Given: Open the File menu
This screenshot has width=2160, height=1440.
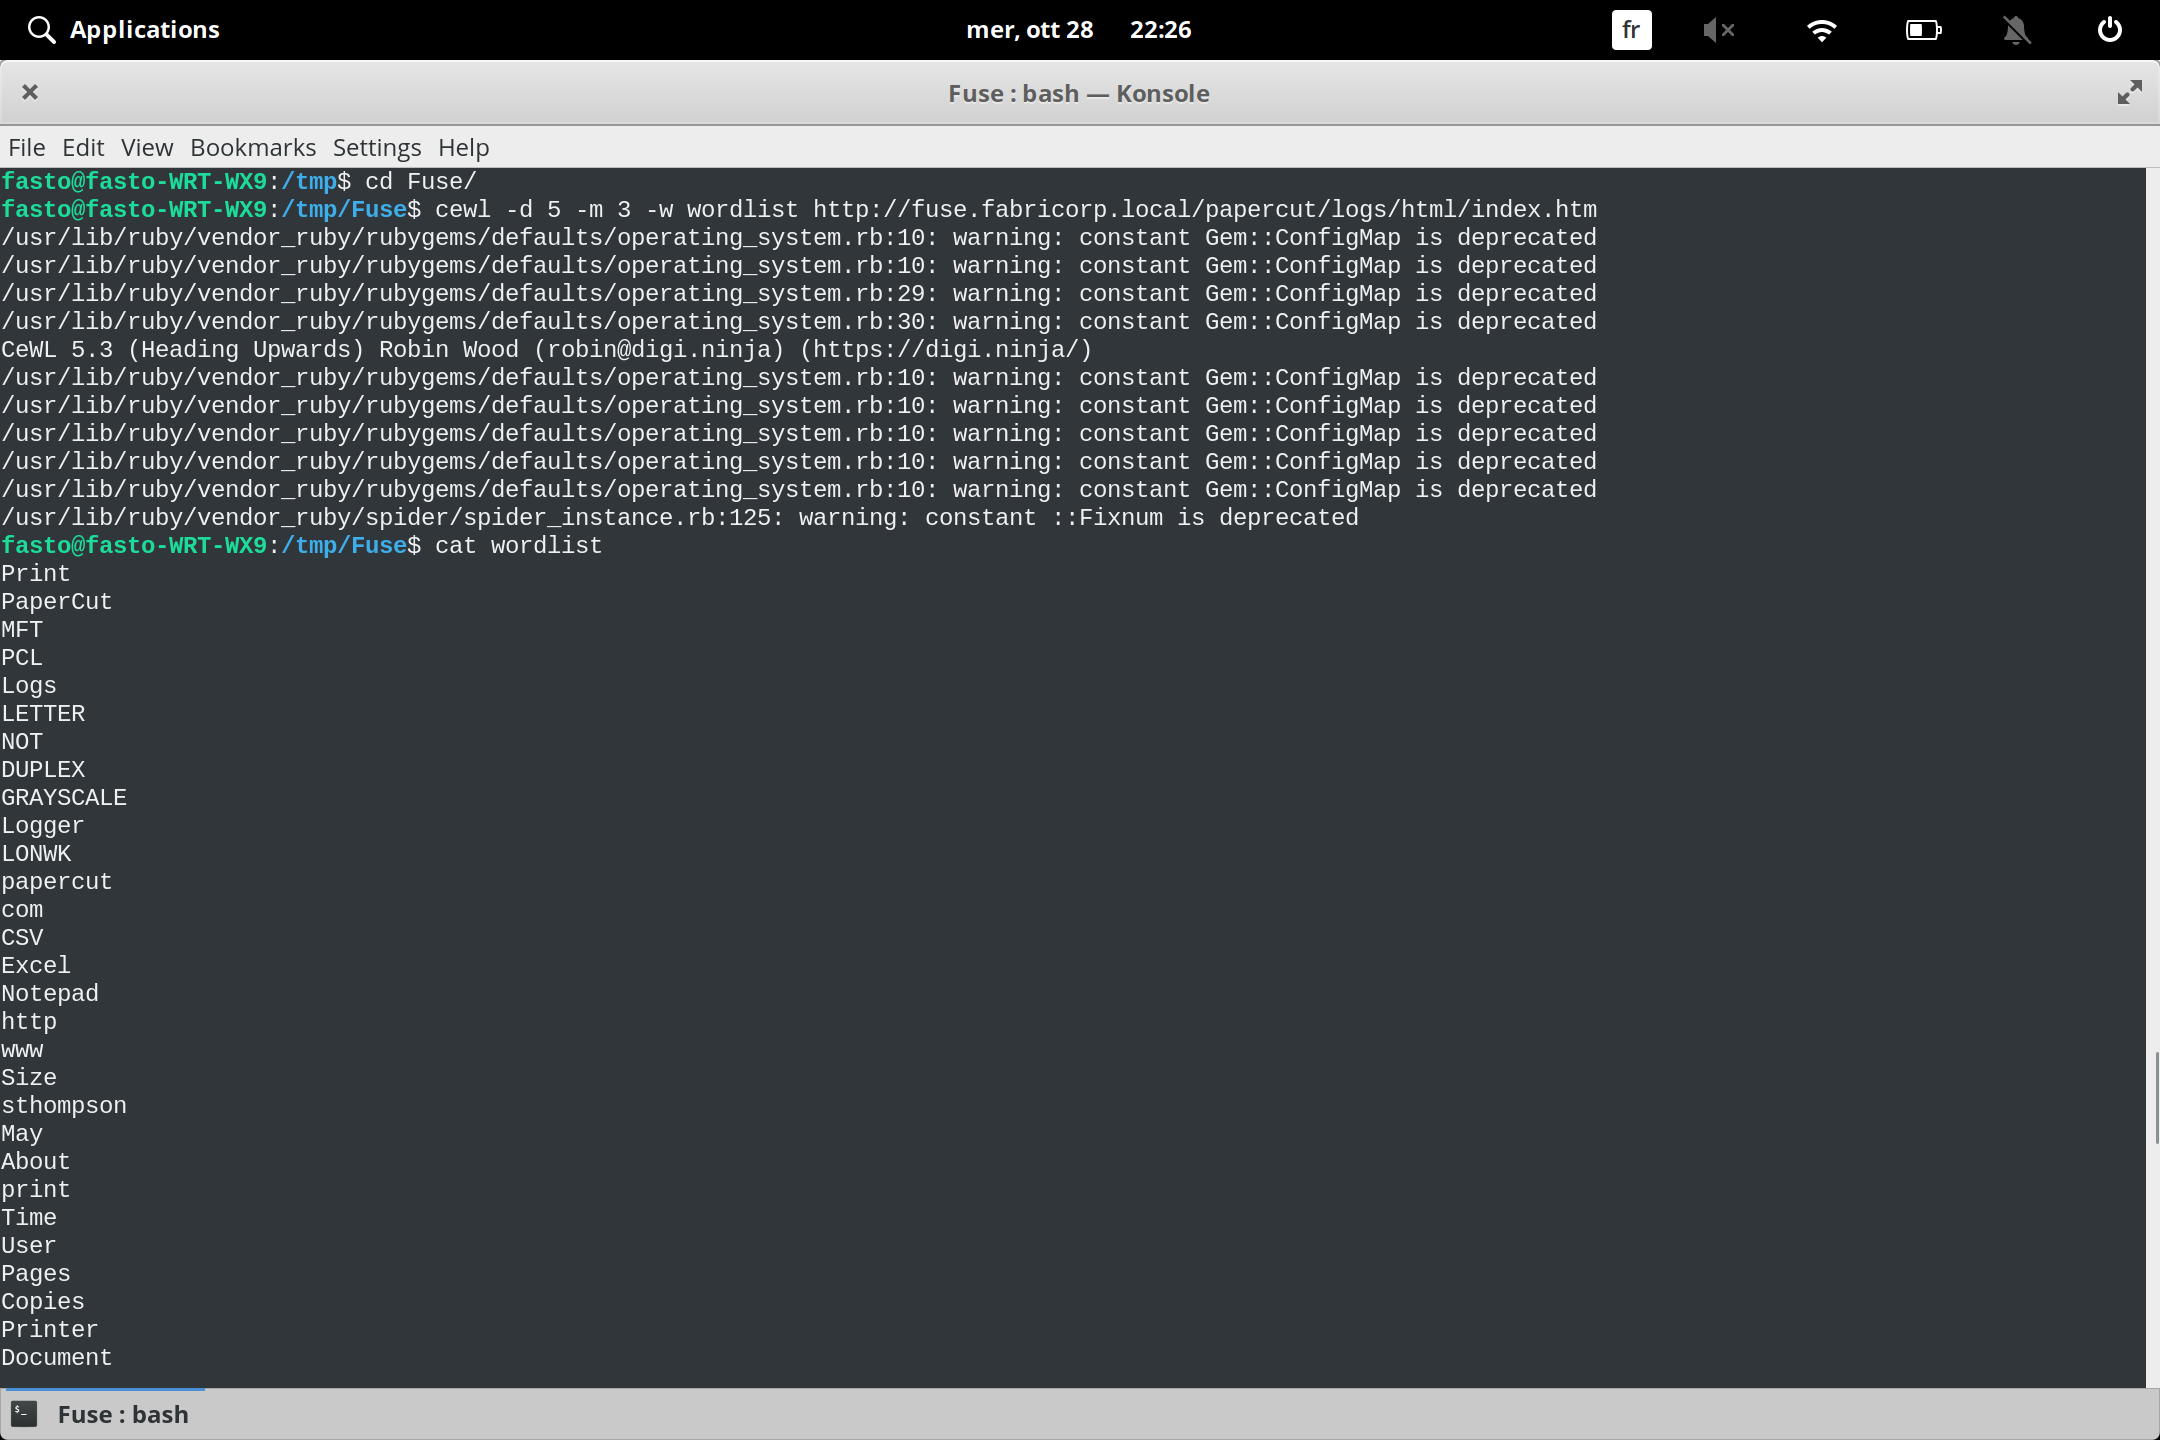Looking at the screenshot, I should coord(25,147).
